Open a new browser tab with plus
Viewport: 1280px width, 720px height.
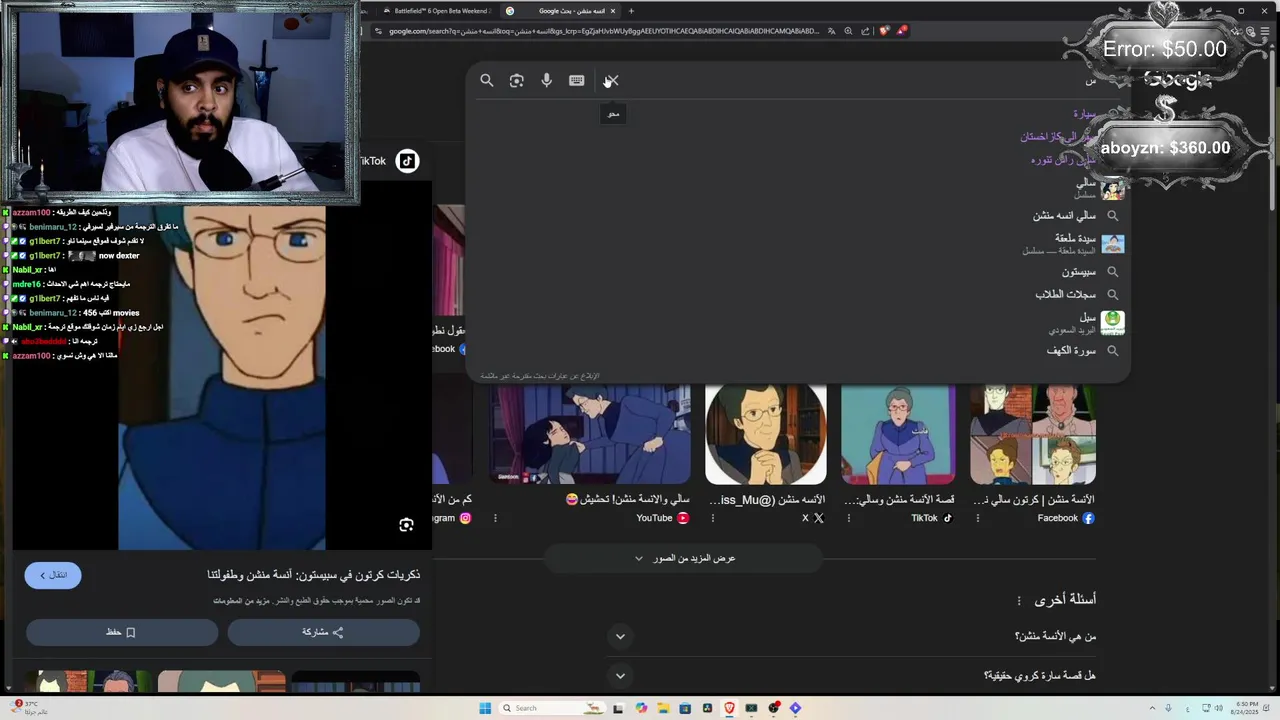point(631,11)
